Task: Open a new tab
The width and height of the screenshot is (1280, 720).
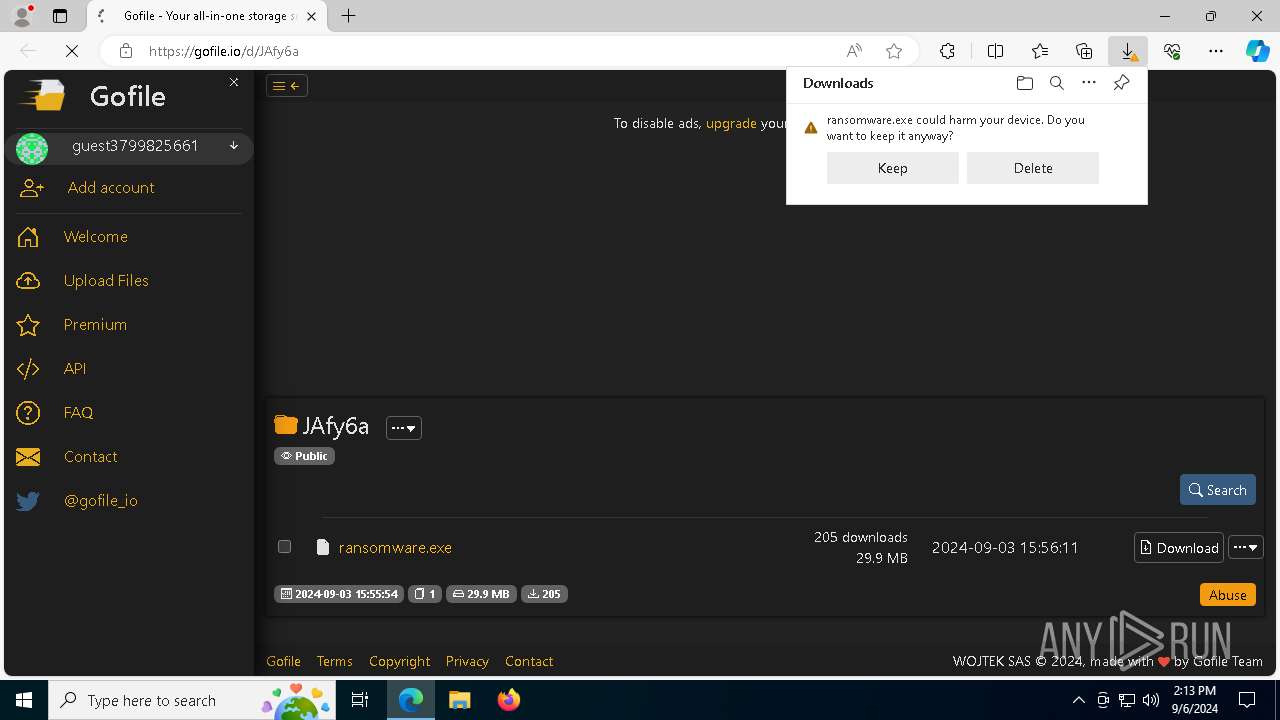Action: coord(348,16)
